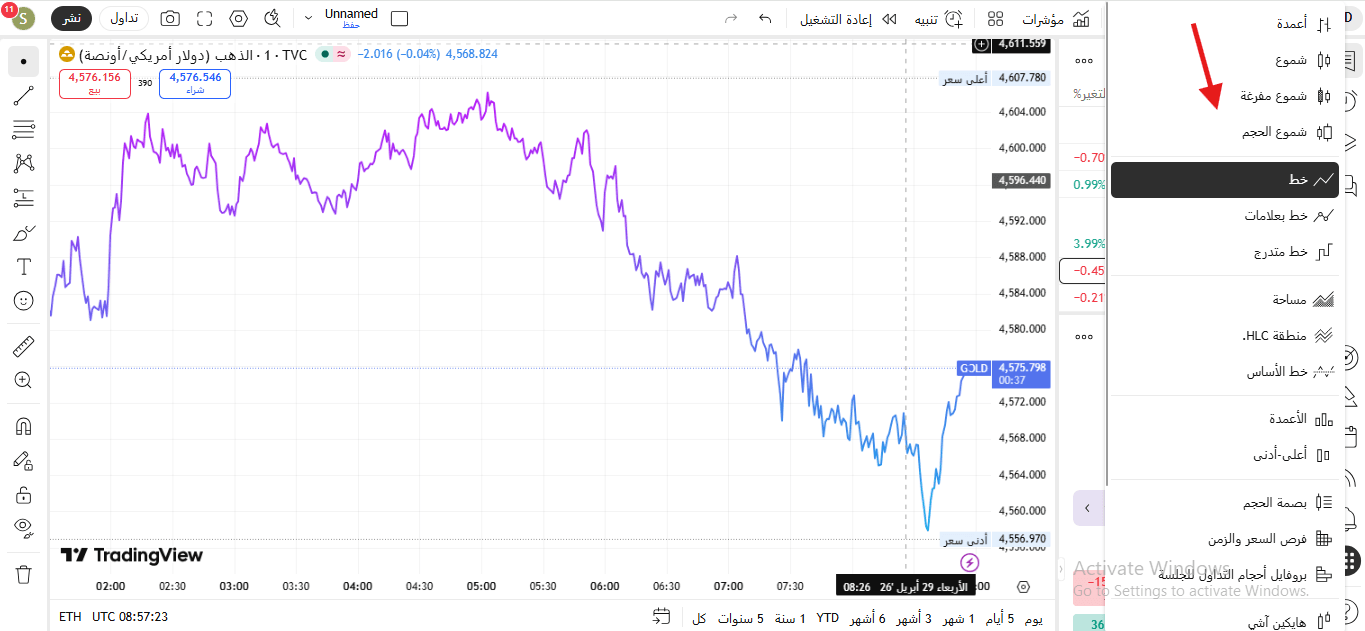Select the forecast position tool
The height and width of the screenshot is (631, 1365).
[x=24, y=198]
